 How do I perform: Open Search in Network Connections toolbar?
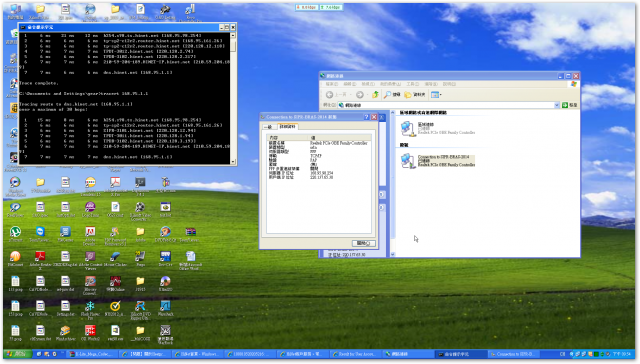click(392, 95)
